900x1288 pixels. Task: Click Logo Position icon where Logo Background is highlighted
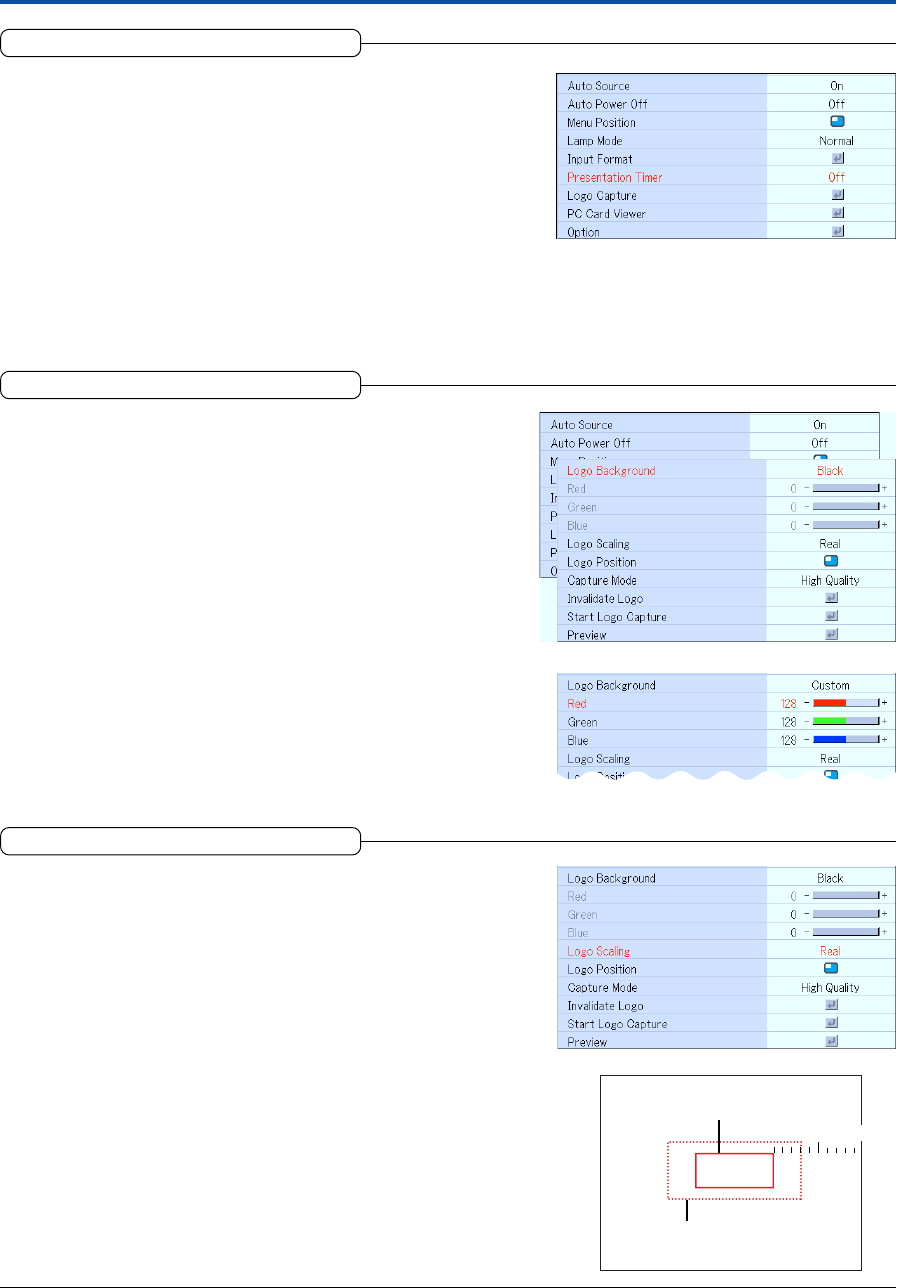point(830,562)
